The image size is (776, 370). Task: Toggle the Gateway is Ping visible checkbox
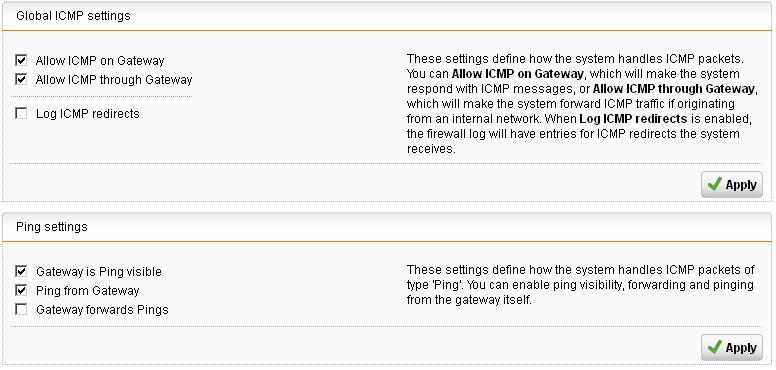click(x=21, y=271)
